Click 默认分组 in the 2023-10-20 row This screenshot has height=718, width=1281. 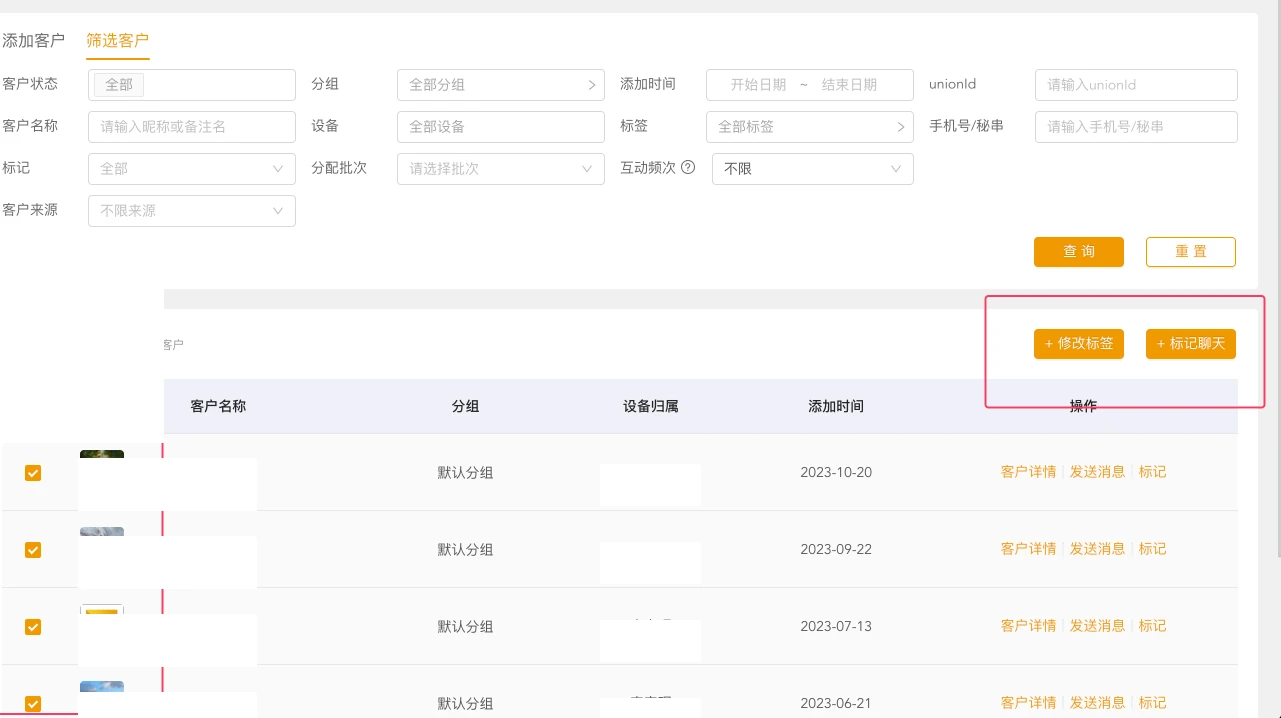click(x=465, y=473)
